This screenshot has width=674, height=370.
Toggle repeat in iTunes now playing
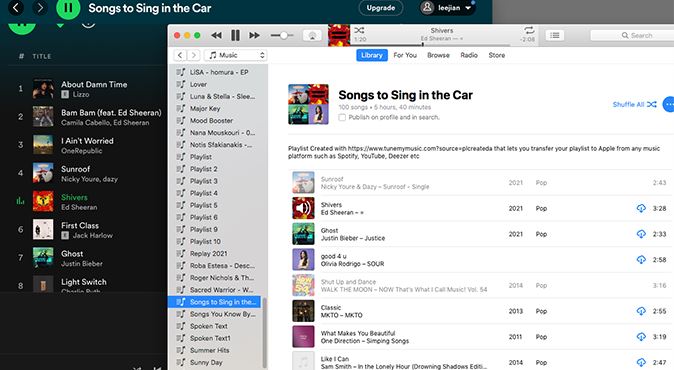(529, 30)
